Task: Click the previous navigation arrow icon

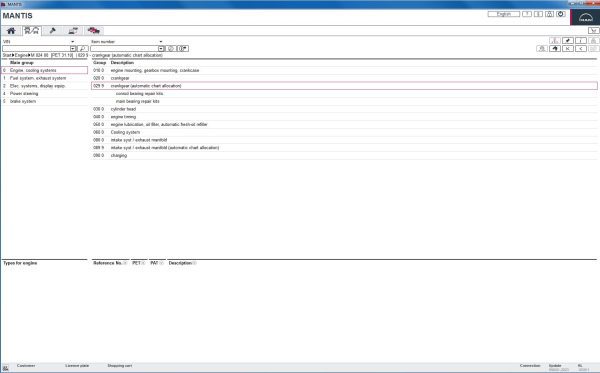Action: click(x=581, y=49)
